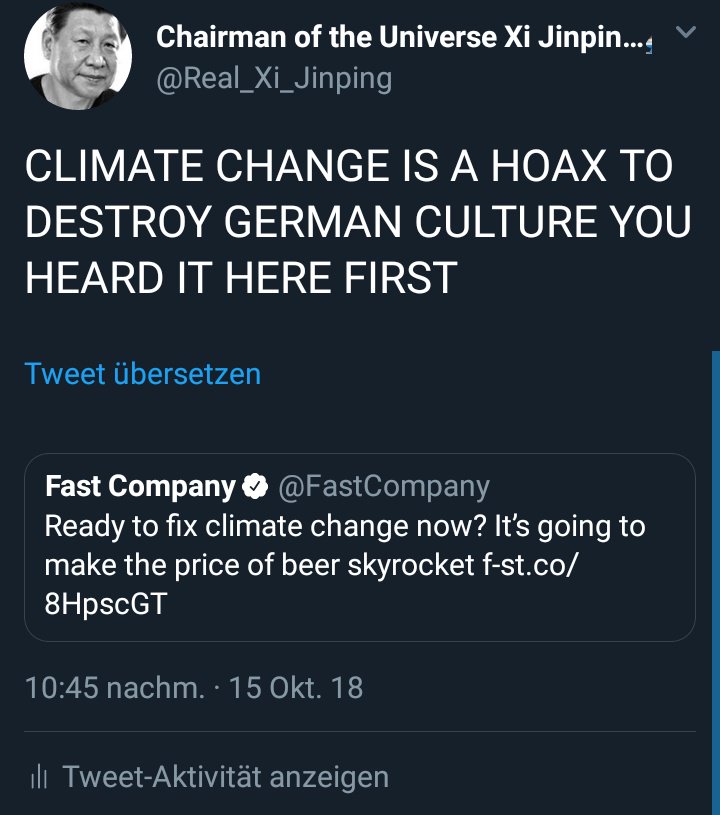Click the '10:45 nachm.' timestamp
Screen dimensions: 720x815
[115, 688]
